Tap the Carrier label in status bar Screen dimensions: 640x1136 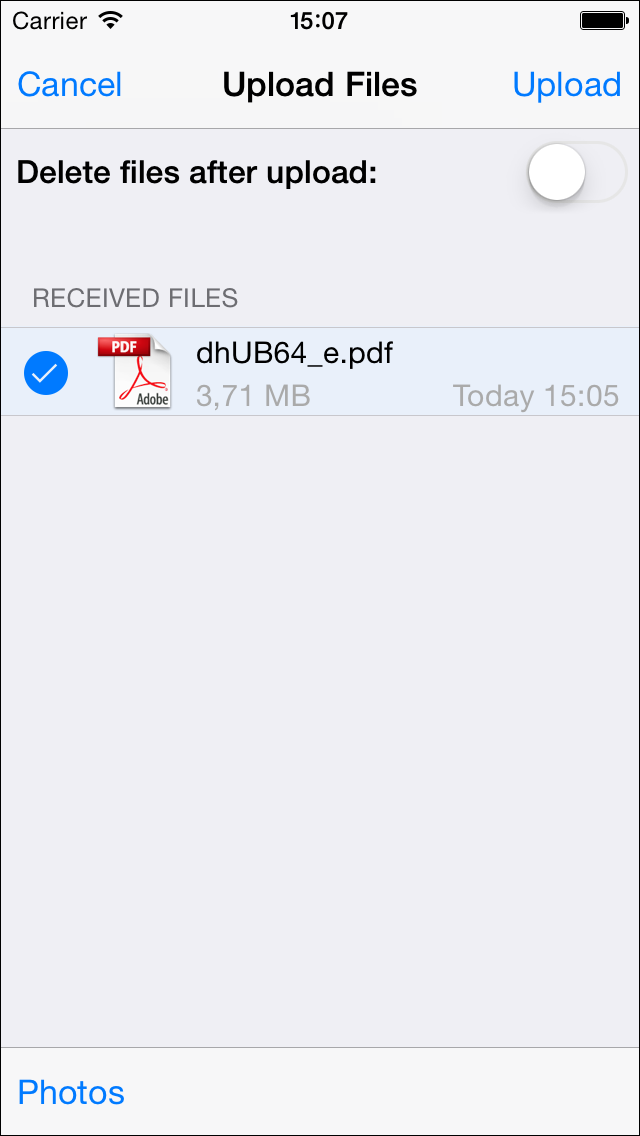[51, 21]
